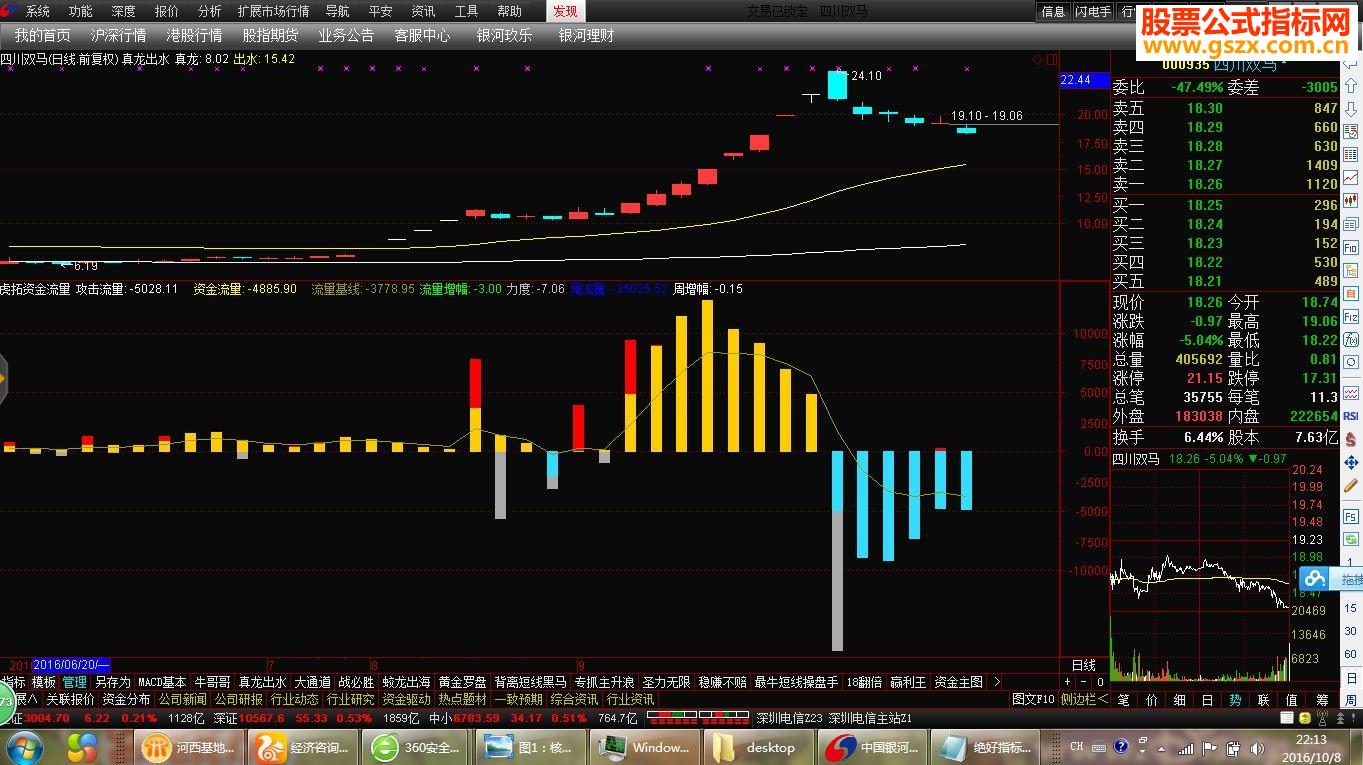Open the 工具 menu
The image size is (1363, 765).
point(466,11)
